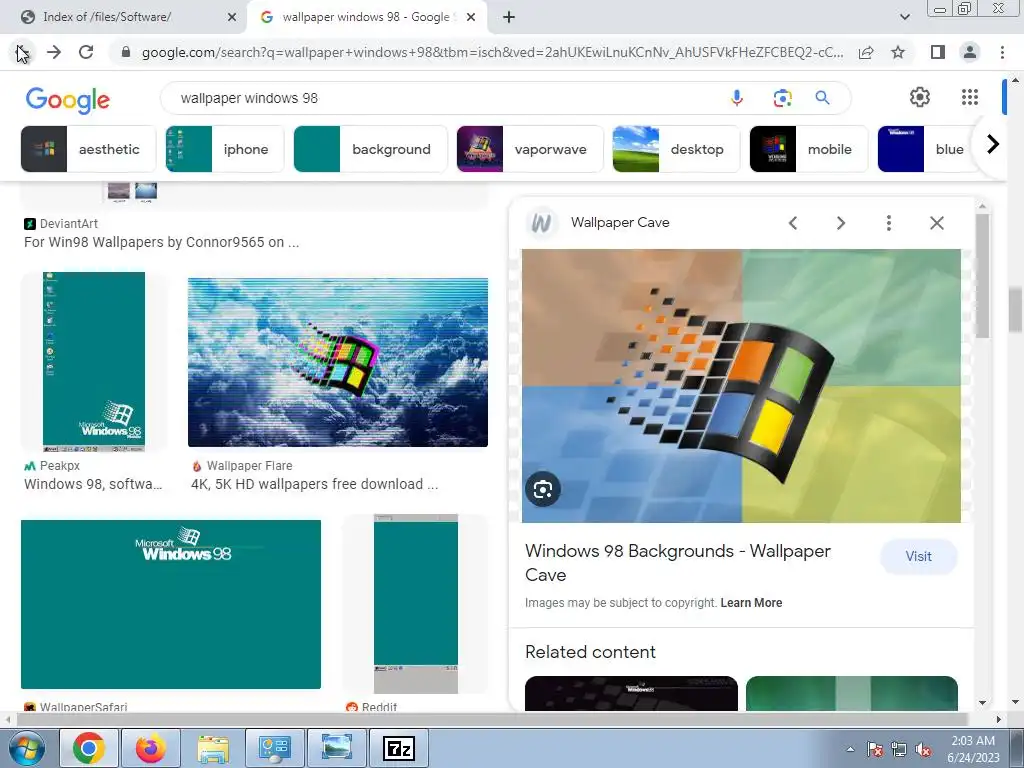
Task: Select the wide teal Windows 98 thumbnail
Action: 170,604
